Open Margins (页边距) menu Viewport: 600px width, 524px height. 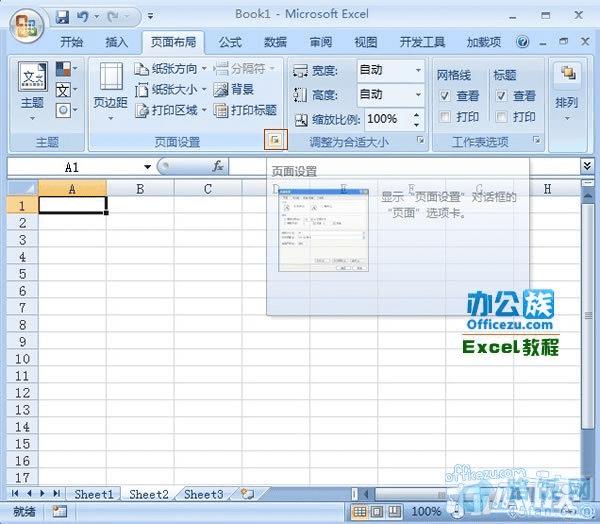pos(111,92)
